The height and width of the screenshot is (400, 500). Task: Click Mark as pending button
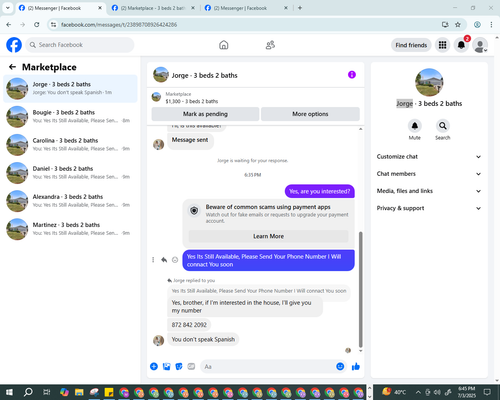coord(205,114)
